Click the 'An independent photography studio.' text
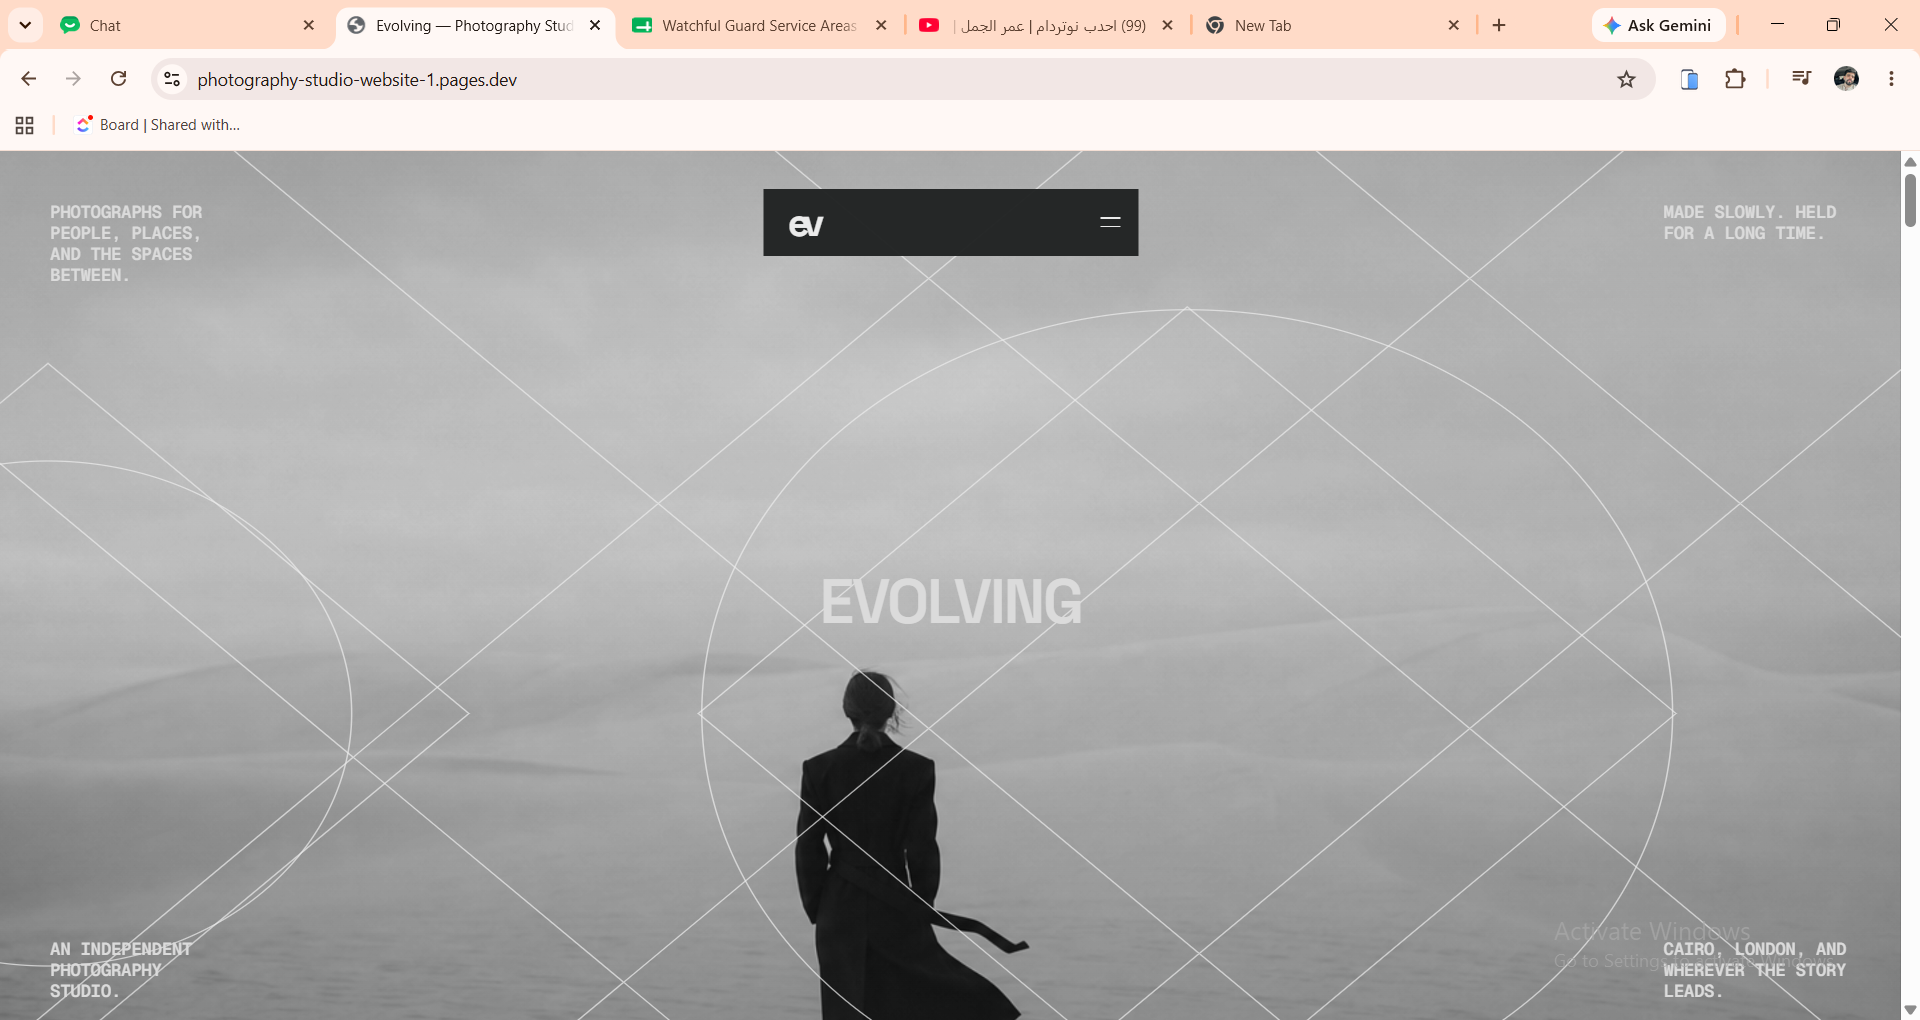The width and height of the screenshot is (1920, 1020). 121,970
